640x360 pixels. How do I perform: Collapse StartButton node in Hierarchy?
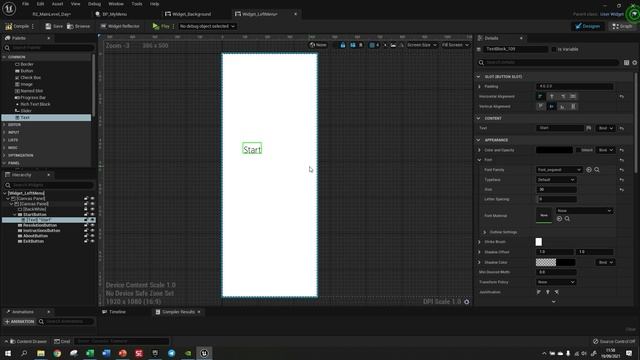(15, 214)
